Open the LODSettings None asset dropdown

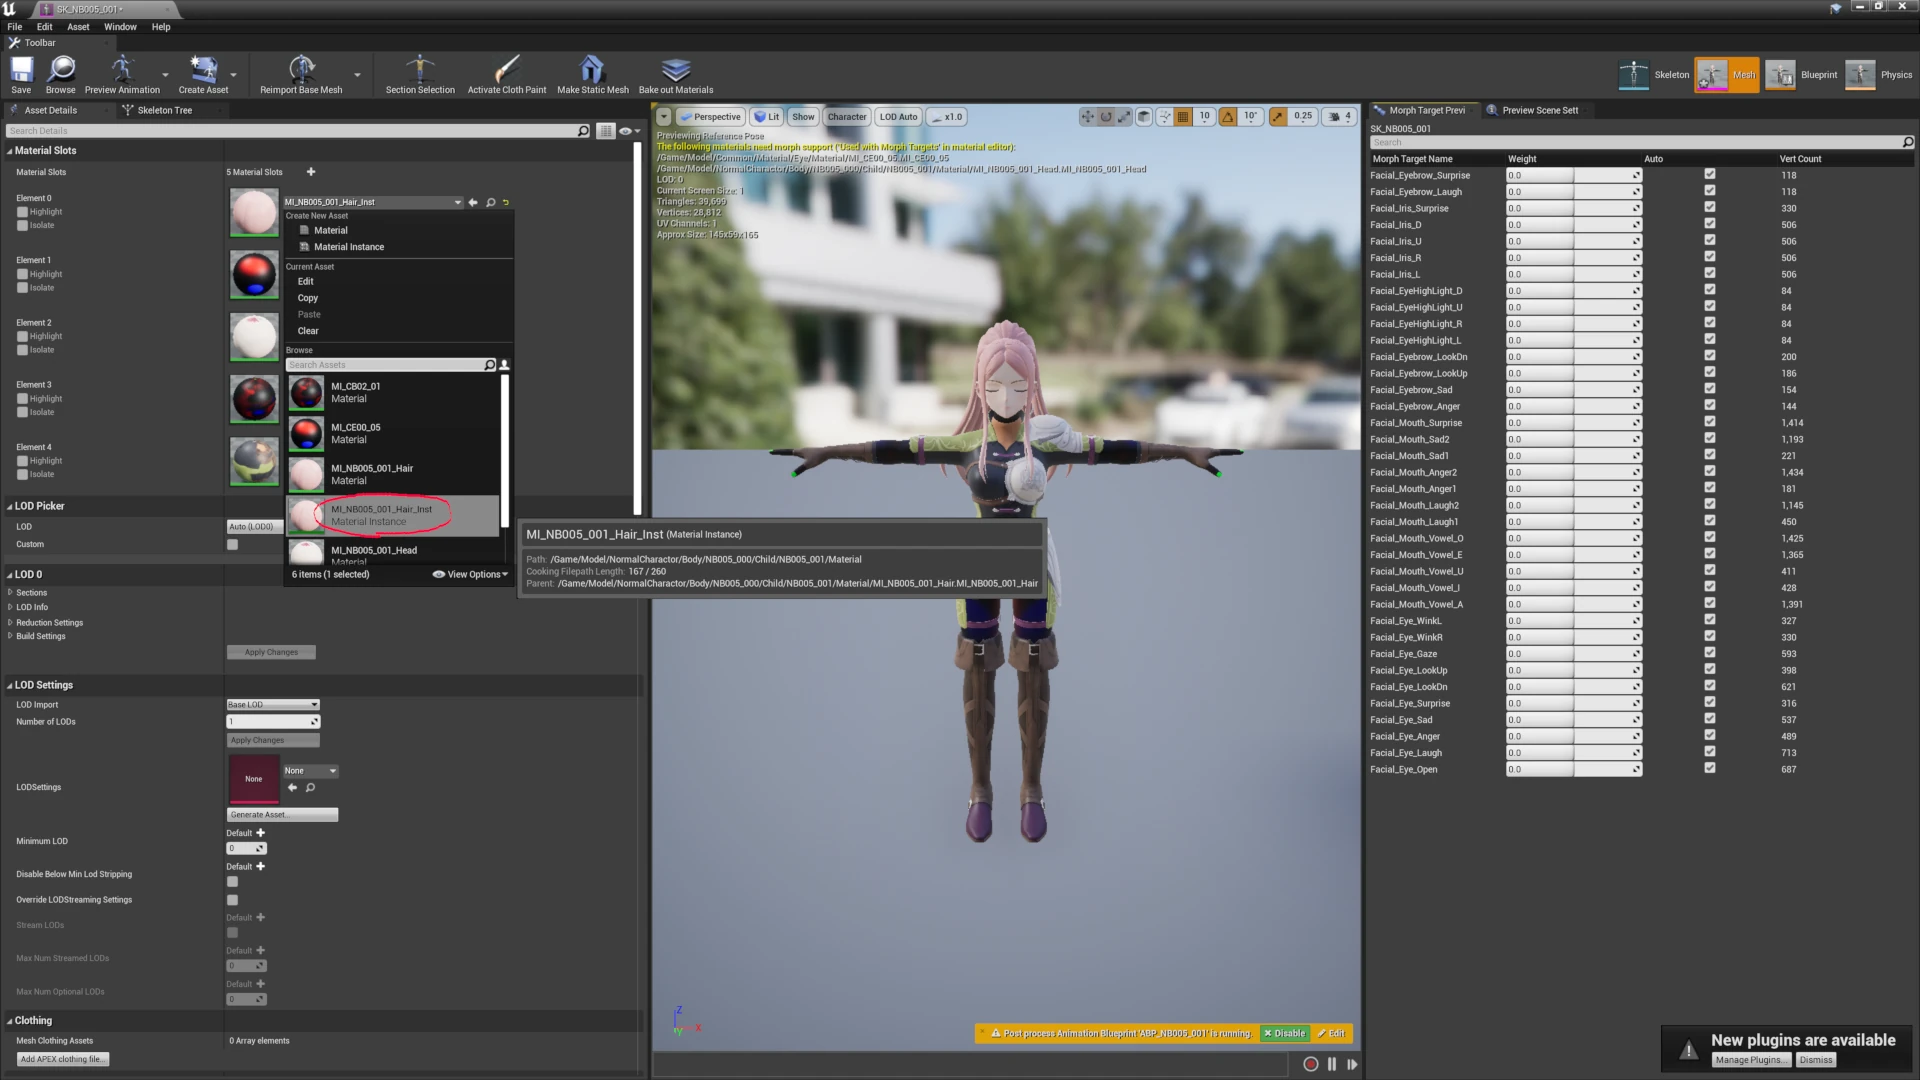pos(311,771)
